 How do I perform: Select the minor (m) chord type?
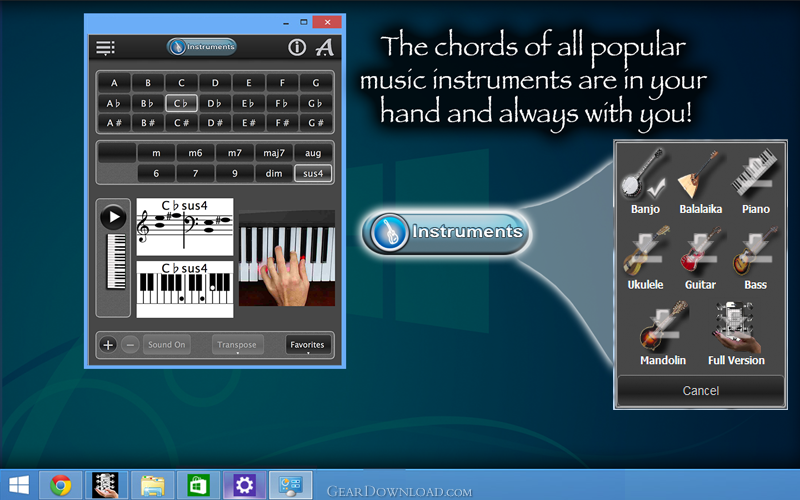coord(156,153)
